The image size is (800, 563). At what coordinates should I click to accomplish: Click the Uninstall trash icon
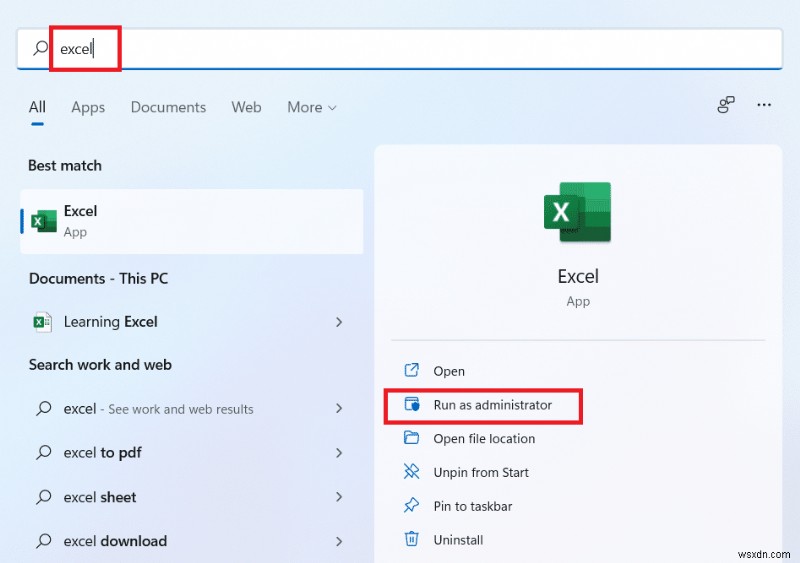pos(411,539)
